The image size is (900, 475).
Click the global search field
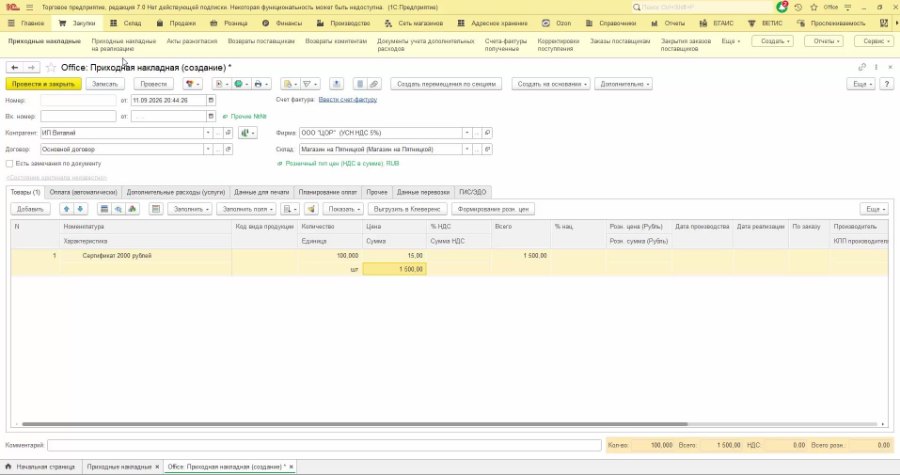[x=701, y=7]
